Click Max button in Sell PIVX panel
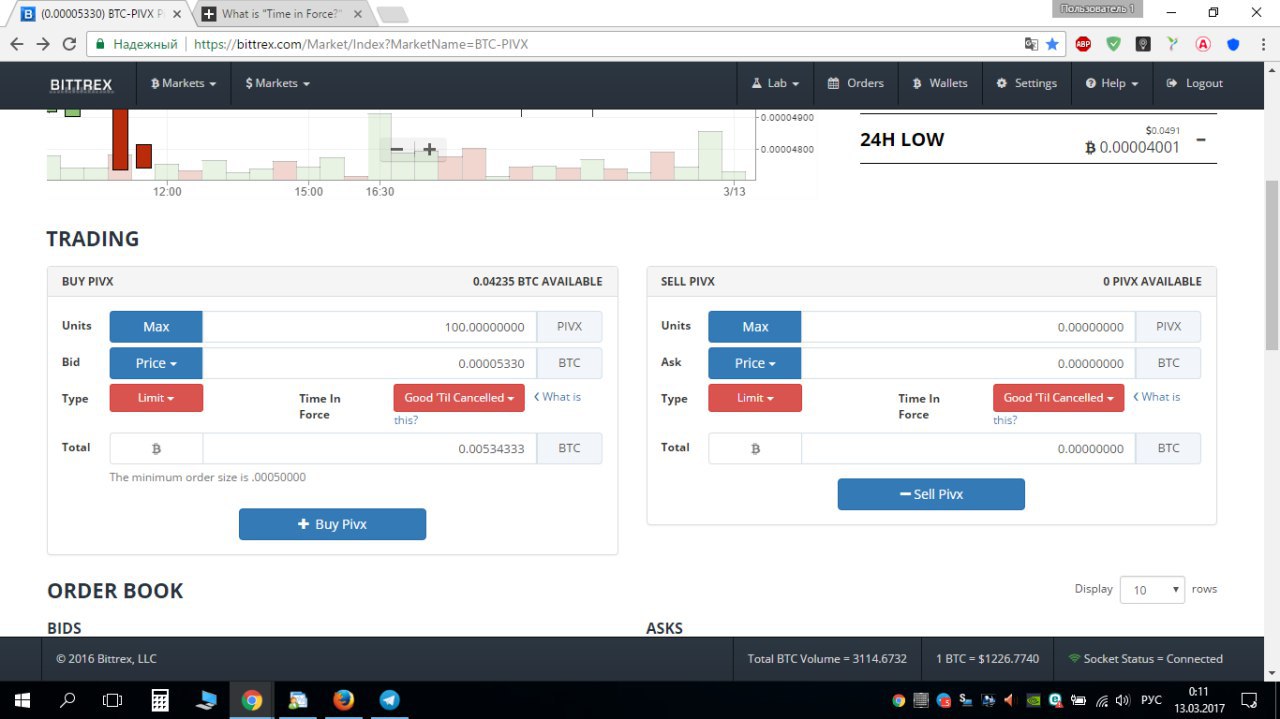Image resolution: width=1280 pixels, height=719 pixels. [755, 327]
